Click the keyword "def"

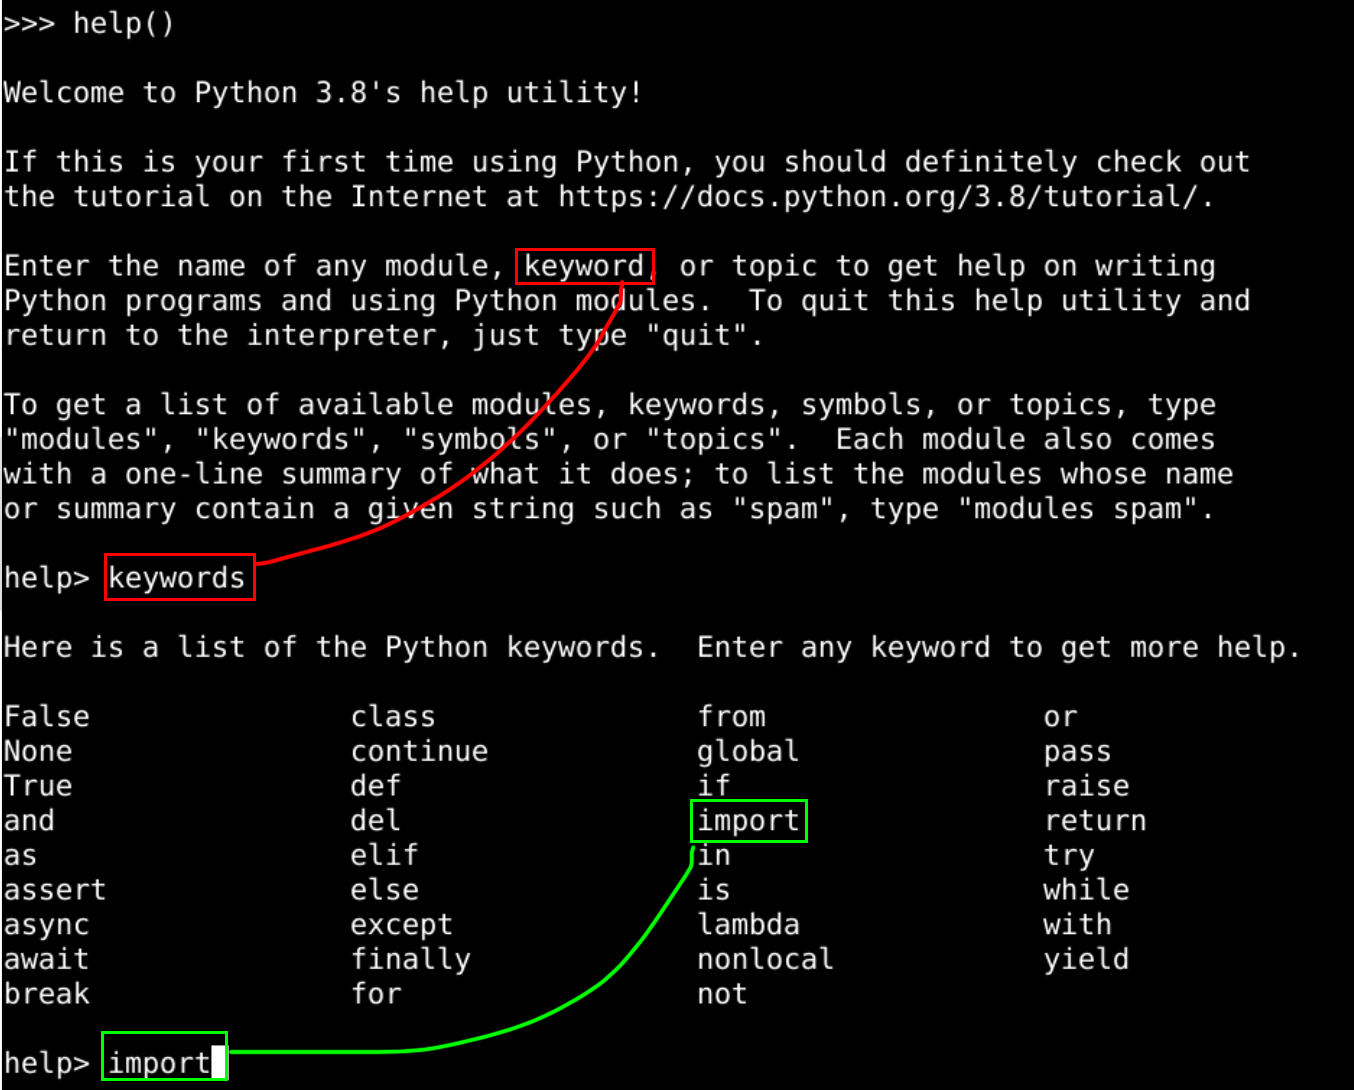(x=376, y=786)
